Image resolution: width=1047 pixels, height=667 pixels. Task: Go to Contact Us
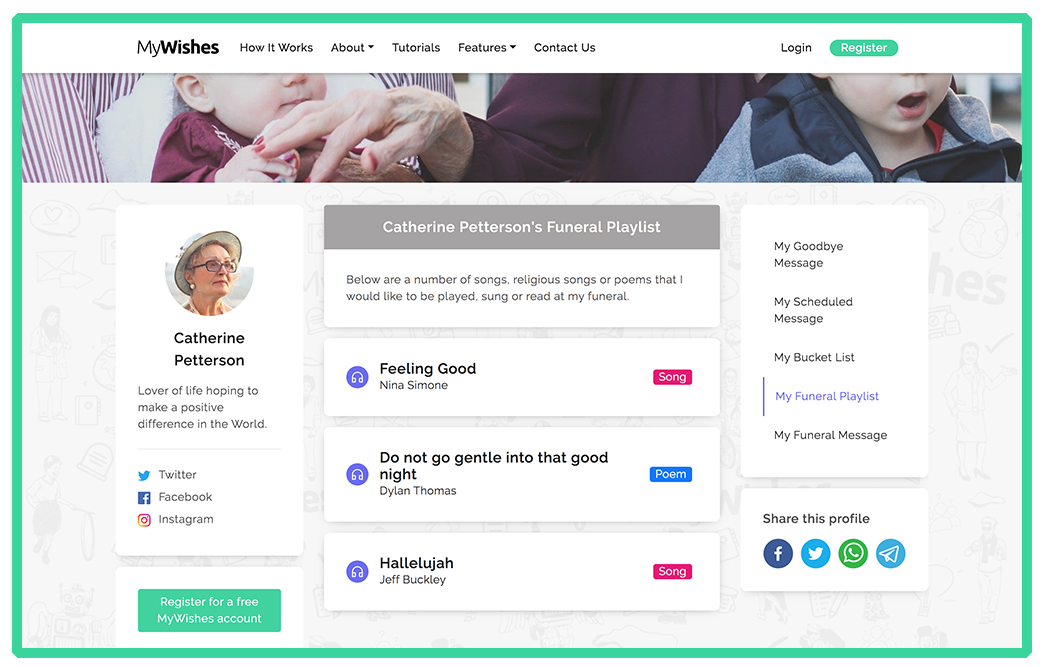click(564, 47)
